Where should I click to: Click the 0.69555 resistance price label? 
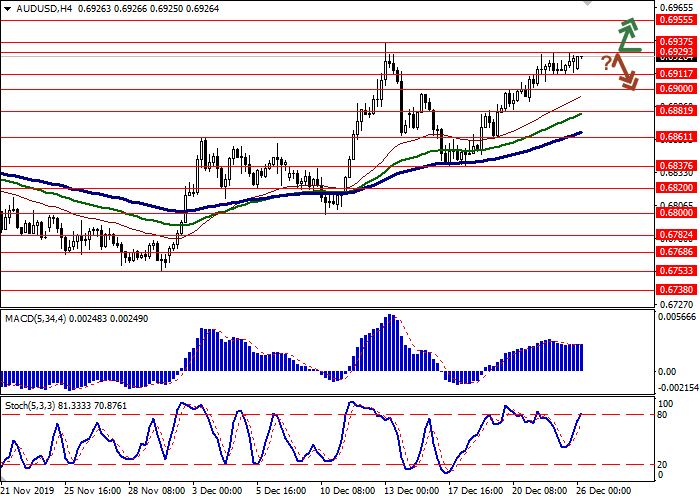(x=677, y=19)
